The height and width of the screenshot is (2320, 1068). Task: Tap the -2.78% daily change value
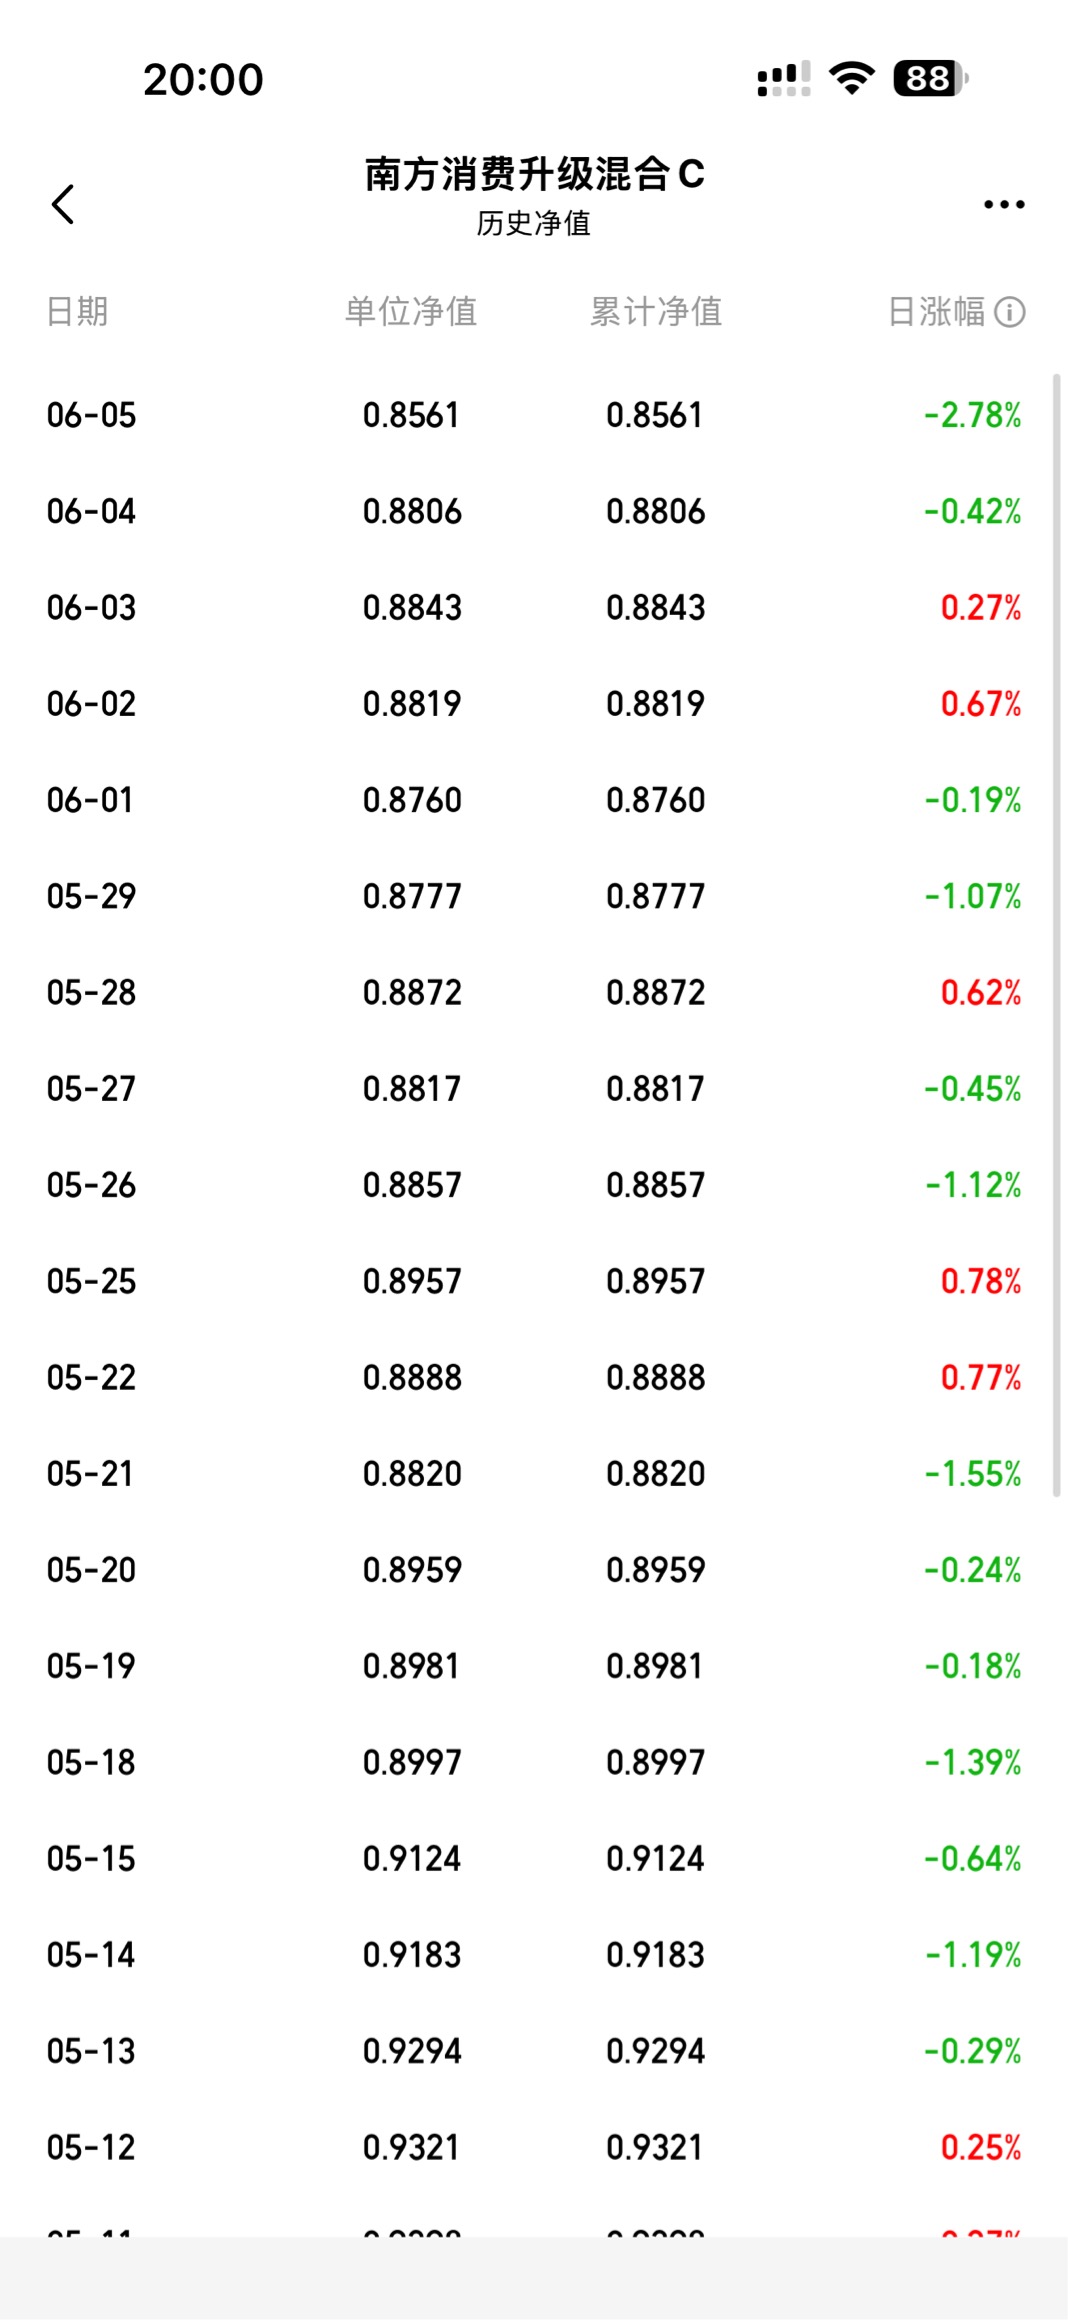pyautogui.click(x=973, y=415)
